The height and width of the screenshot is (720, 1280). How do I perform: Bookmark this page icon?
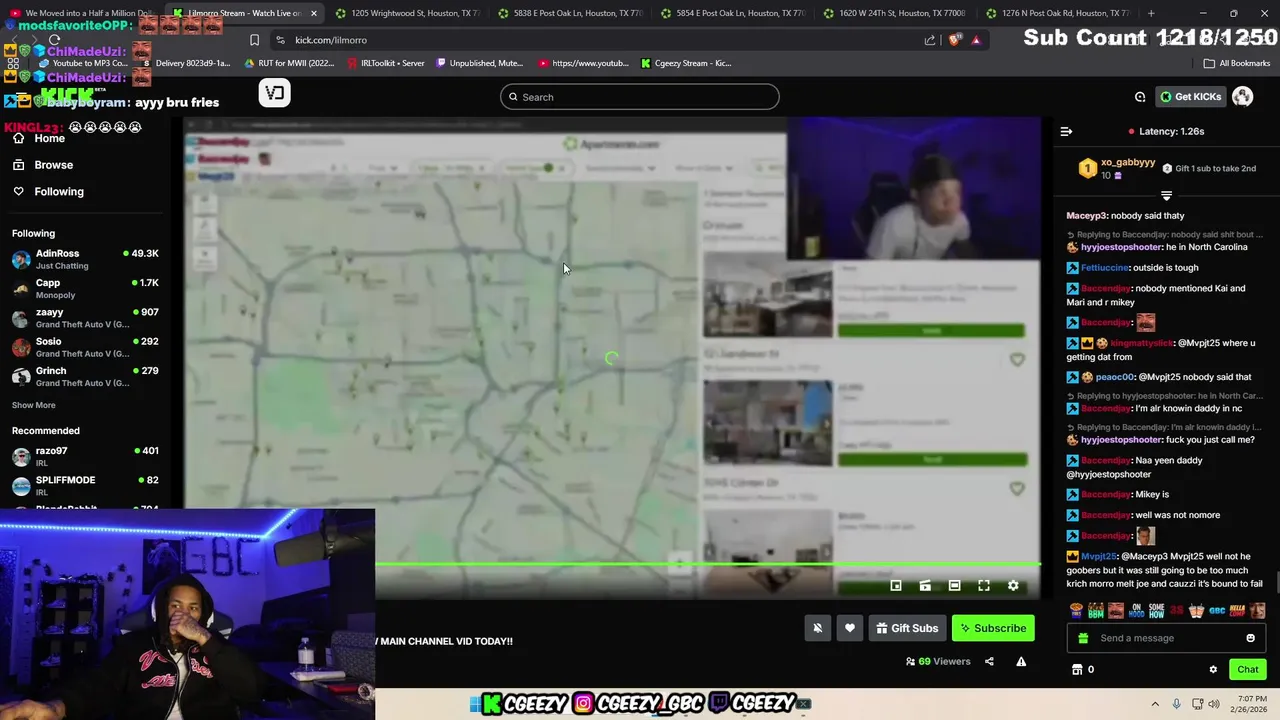click(254, 40)
